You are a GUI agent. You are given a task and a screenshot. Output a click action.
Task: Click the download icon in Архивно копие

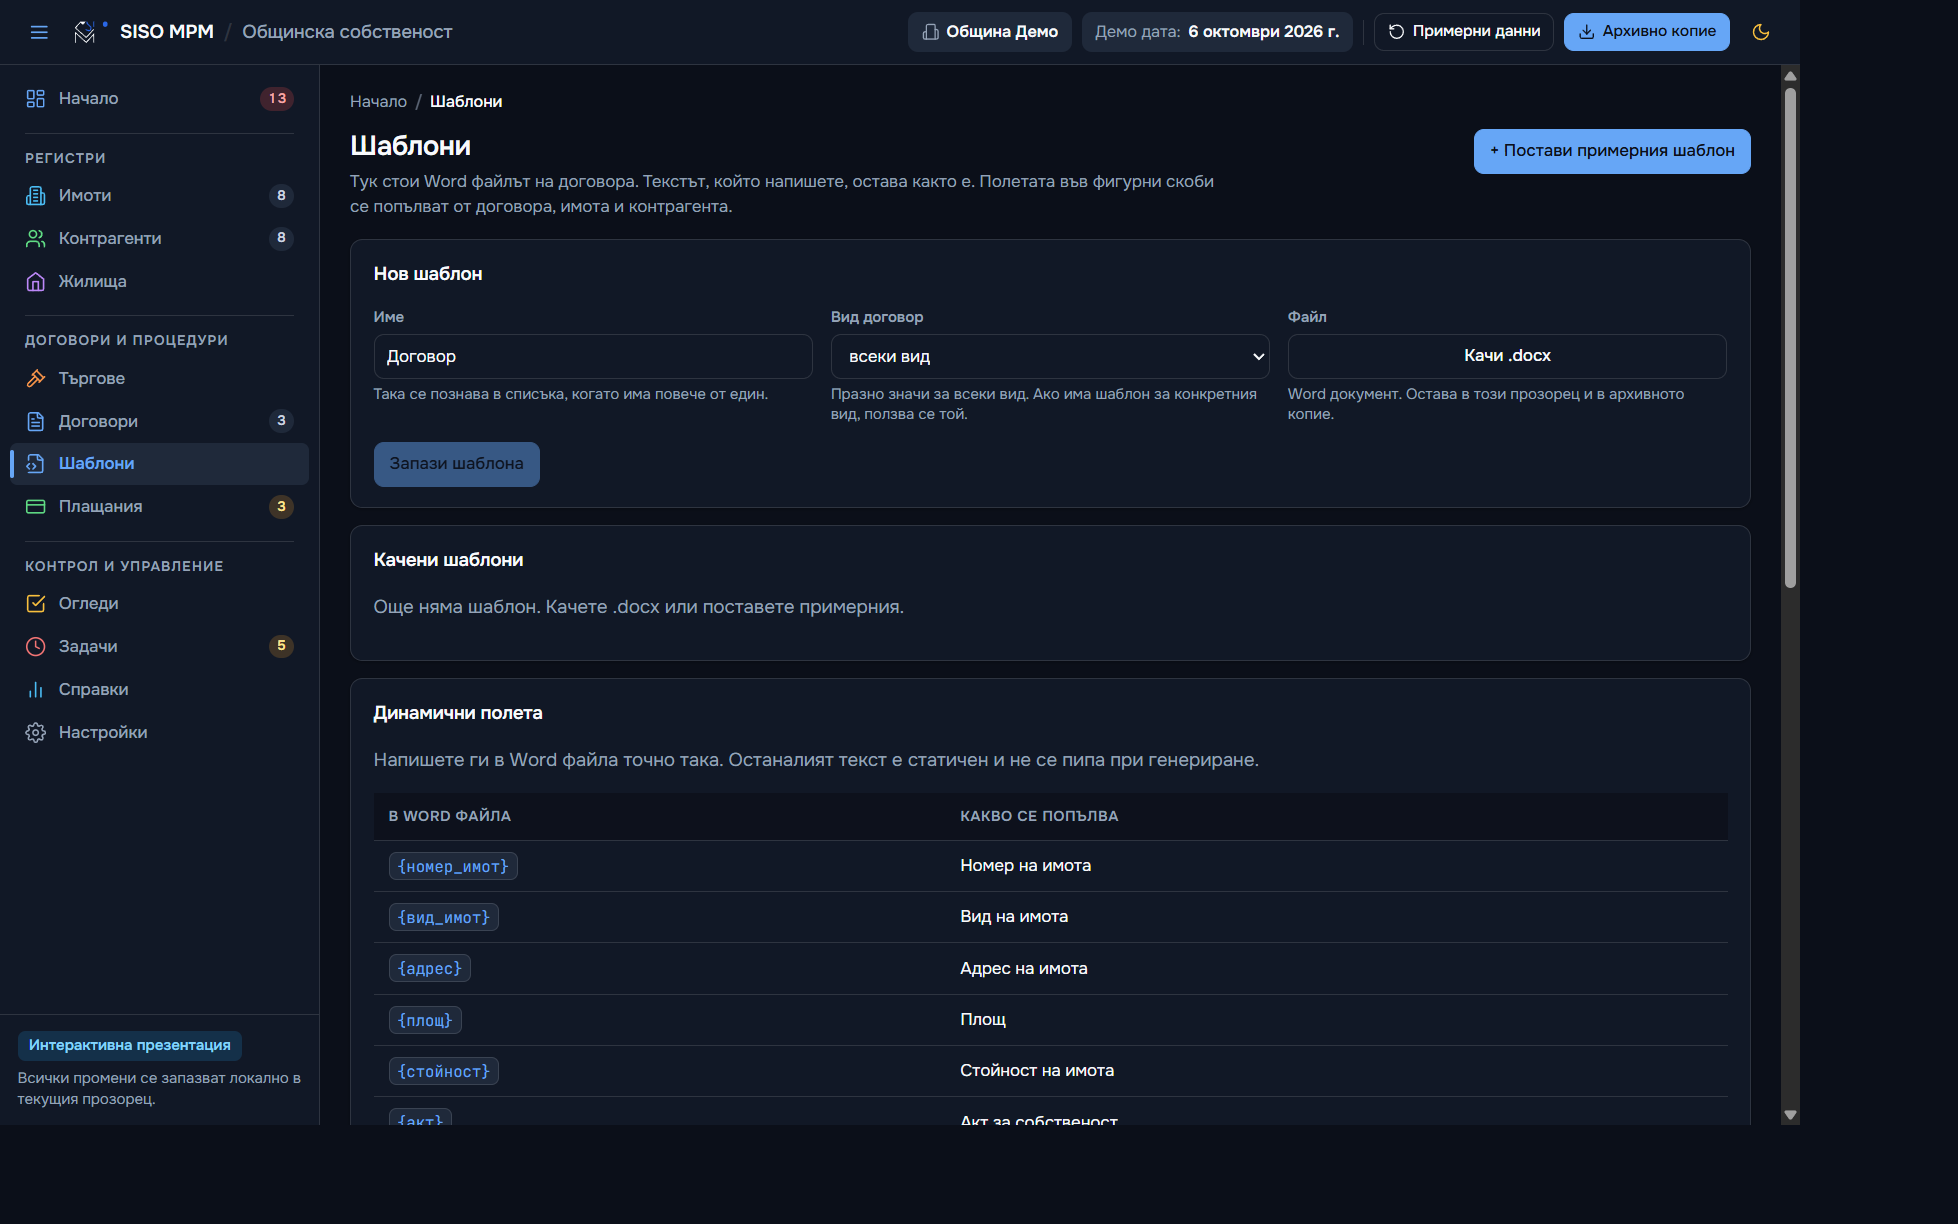(1586, 32)
